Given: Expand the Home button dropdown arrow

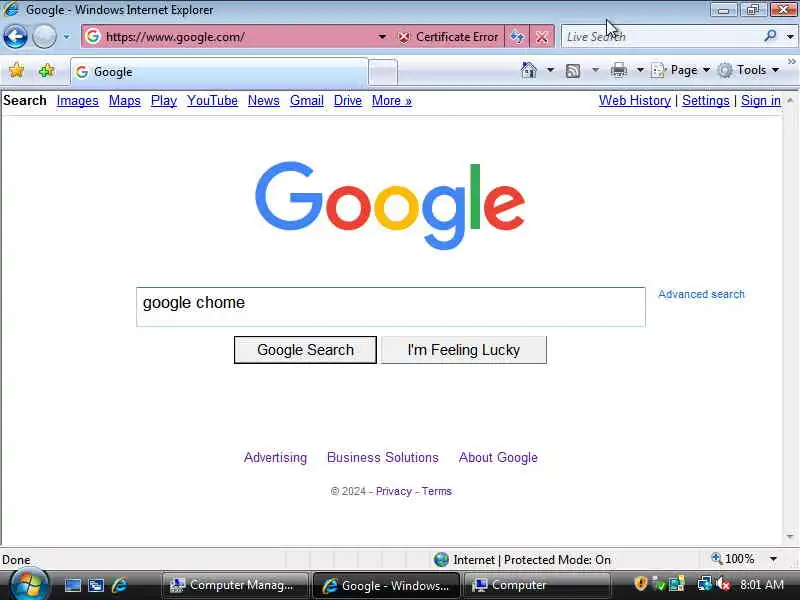Looking at the screenshot, I should click(x=550, y=70).
